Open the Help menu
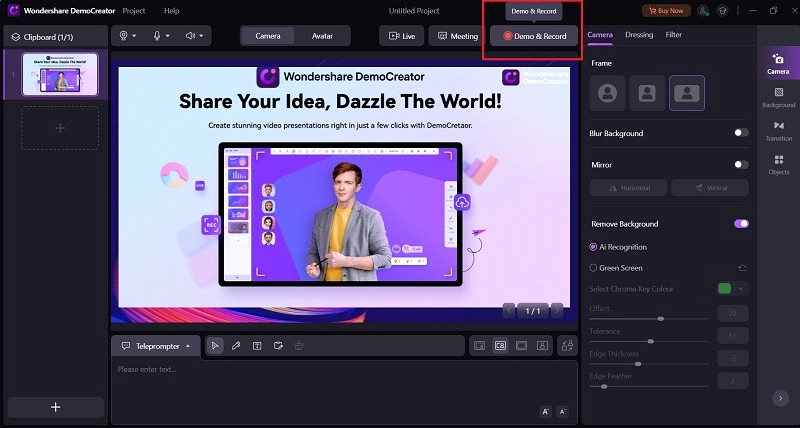This screenshot has height=428, width=800. [x=171, y=11]
